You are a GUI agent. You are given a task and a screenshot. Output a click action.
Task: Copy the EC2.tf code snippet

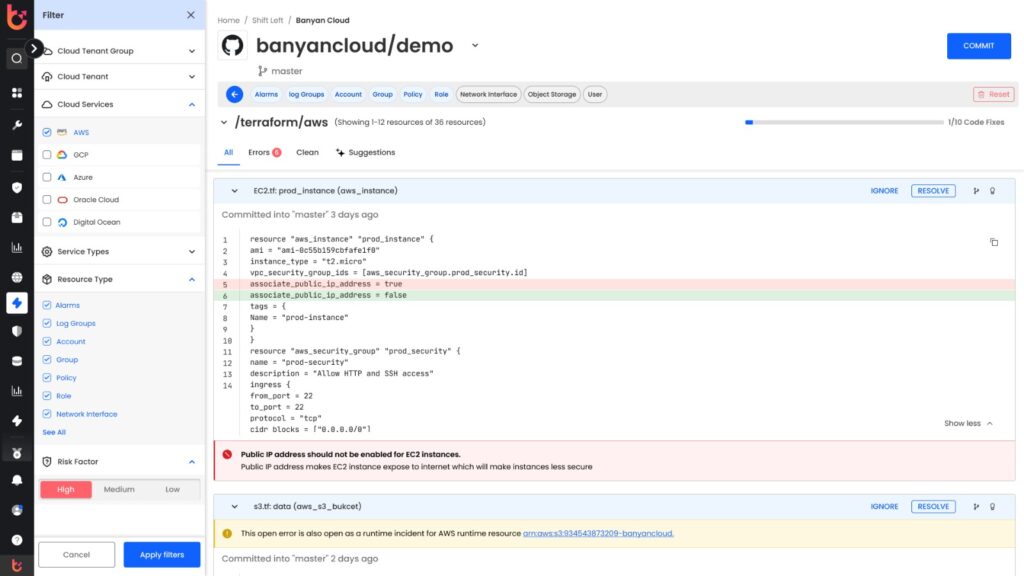[994, 242]
